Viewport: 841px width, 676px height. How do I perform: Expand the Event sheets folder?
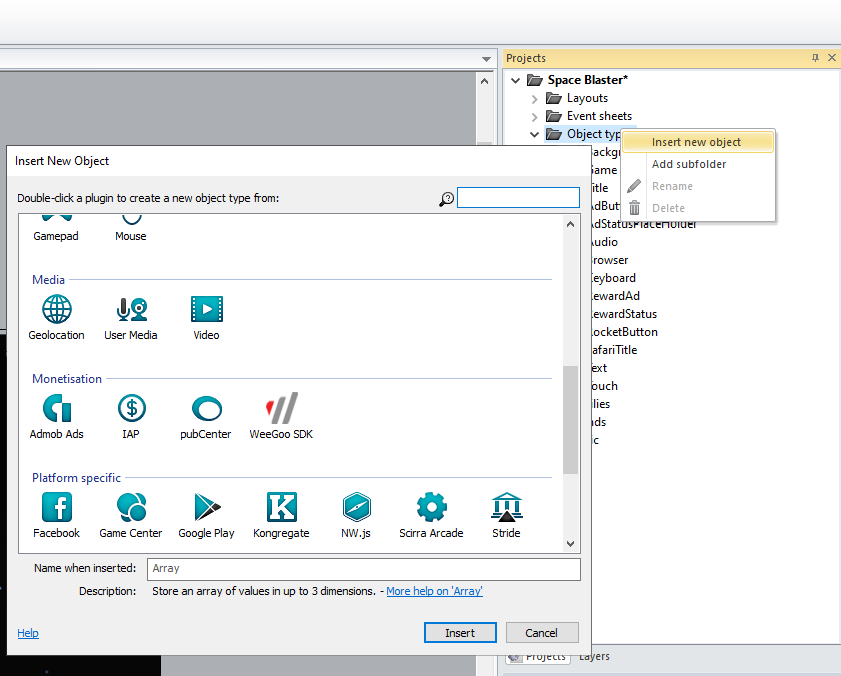pyautogui.click(x=535, y=116)
